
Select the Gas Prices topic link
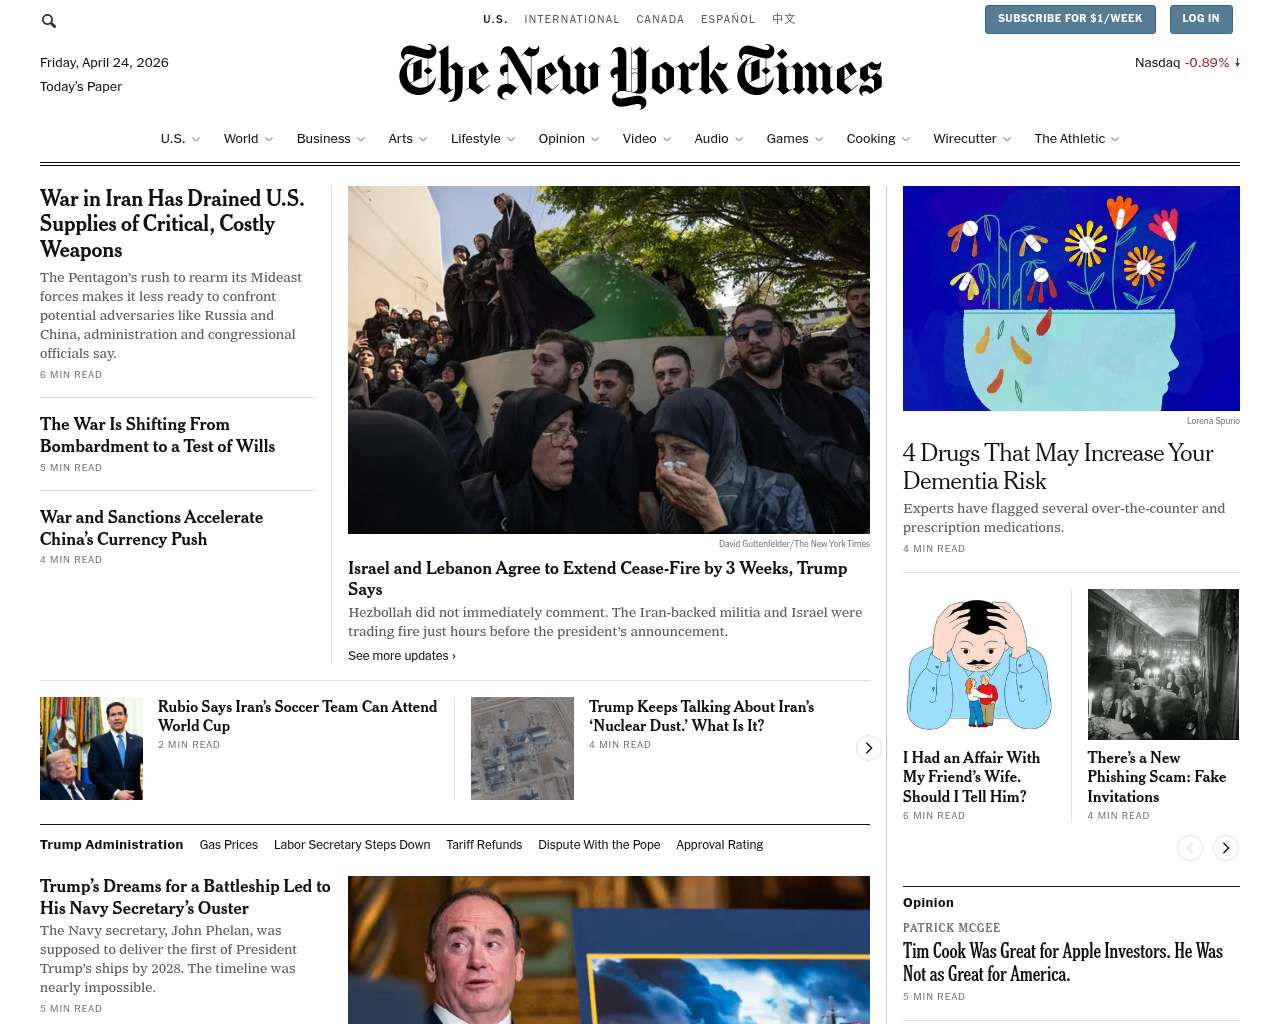229,845
